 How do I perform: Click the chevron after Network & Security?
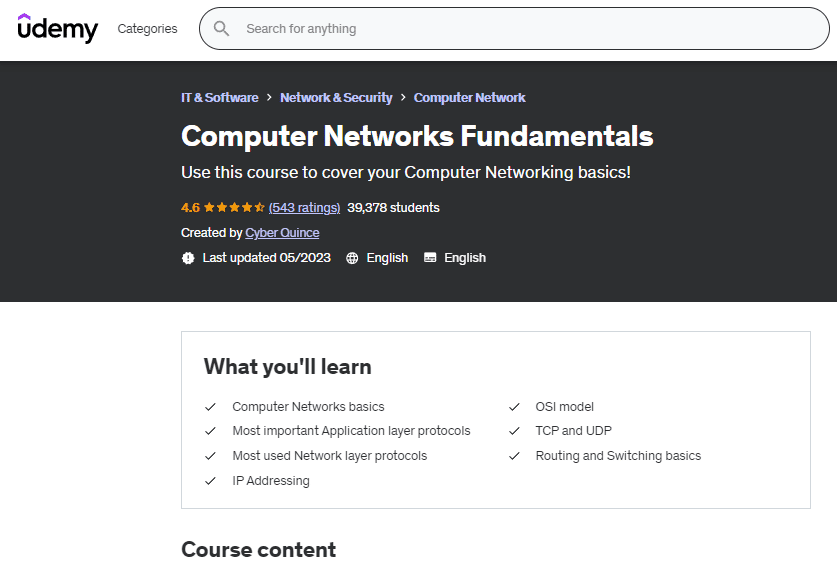[x=403, y=98]
